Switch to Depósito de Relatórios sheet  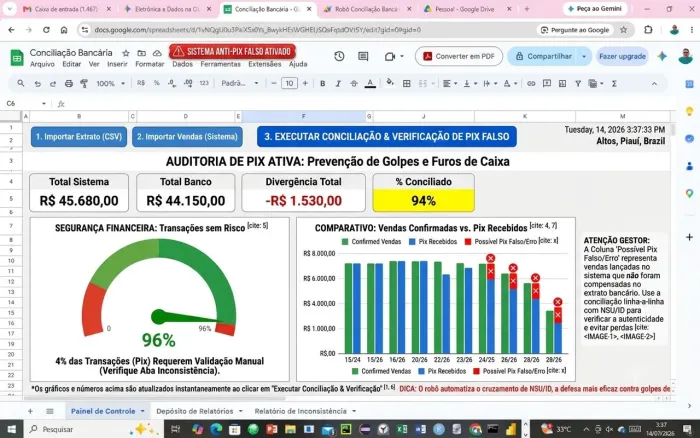(195, 411)
